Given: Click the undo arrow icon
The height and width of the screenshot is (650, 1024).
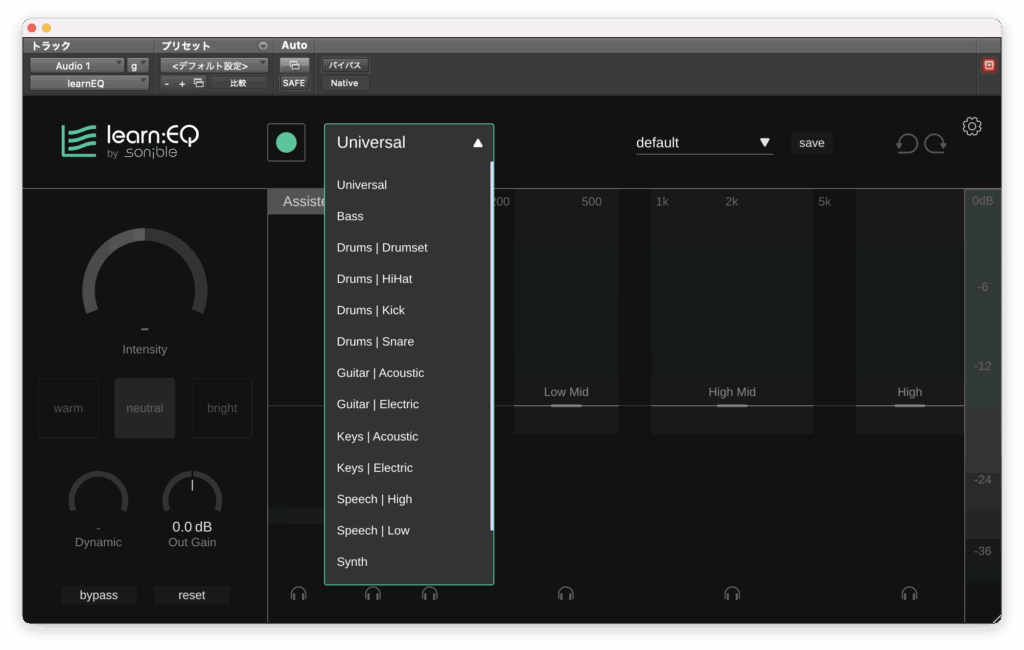Looking at the screenshot, I should pos(906,143).
